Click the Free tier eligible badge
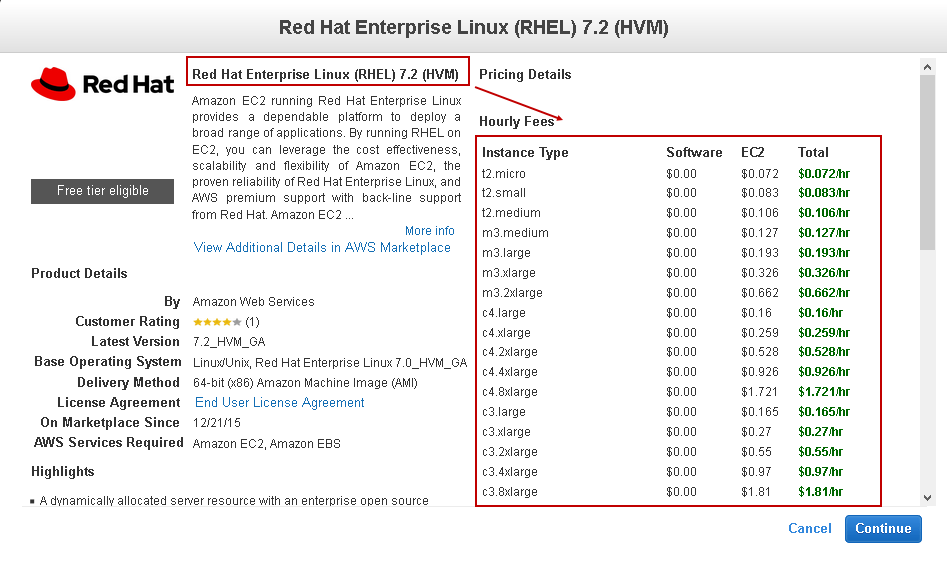This screenshot has height=569, width=947. point(103,191)
